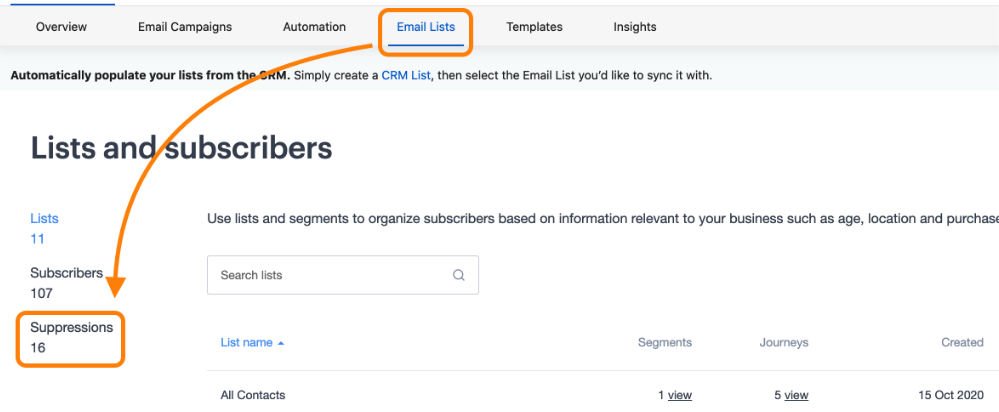Image resolution: width=999 pixels, height=412 pixels.
Task: Click the search magnifier icon
Action: [459, 275]
